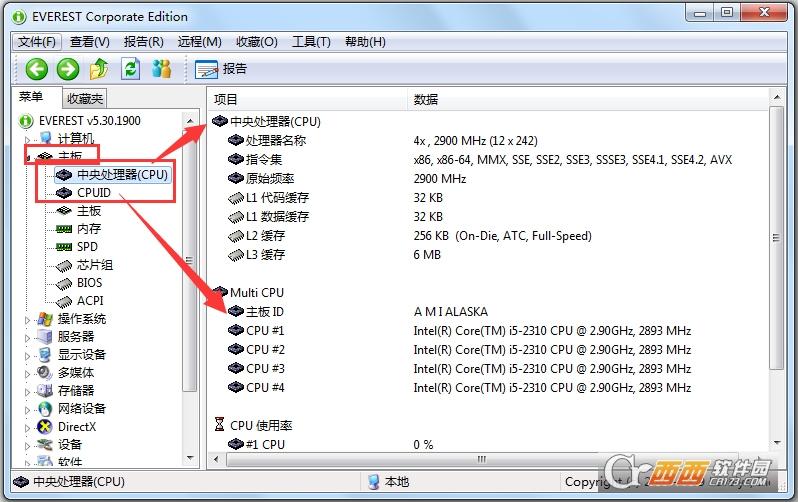Screen dimensions: 798x502
Task: Select the 处理器名称 row
Action: (489, 141)
